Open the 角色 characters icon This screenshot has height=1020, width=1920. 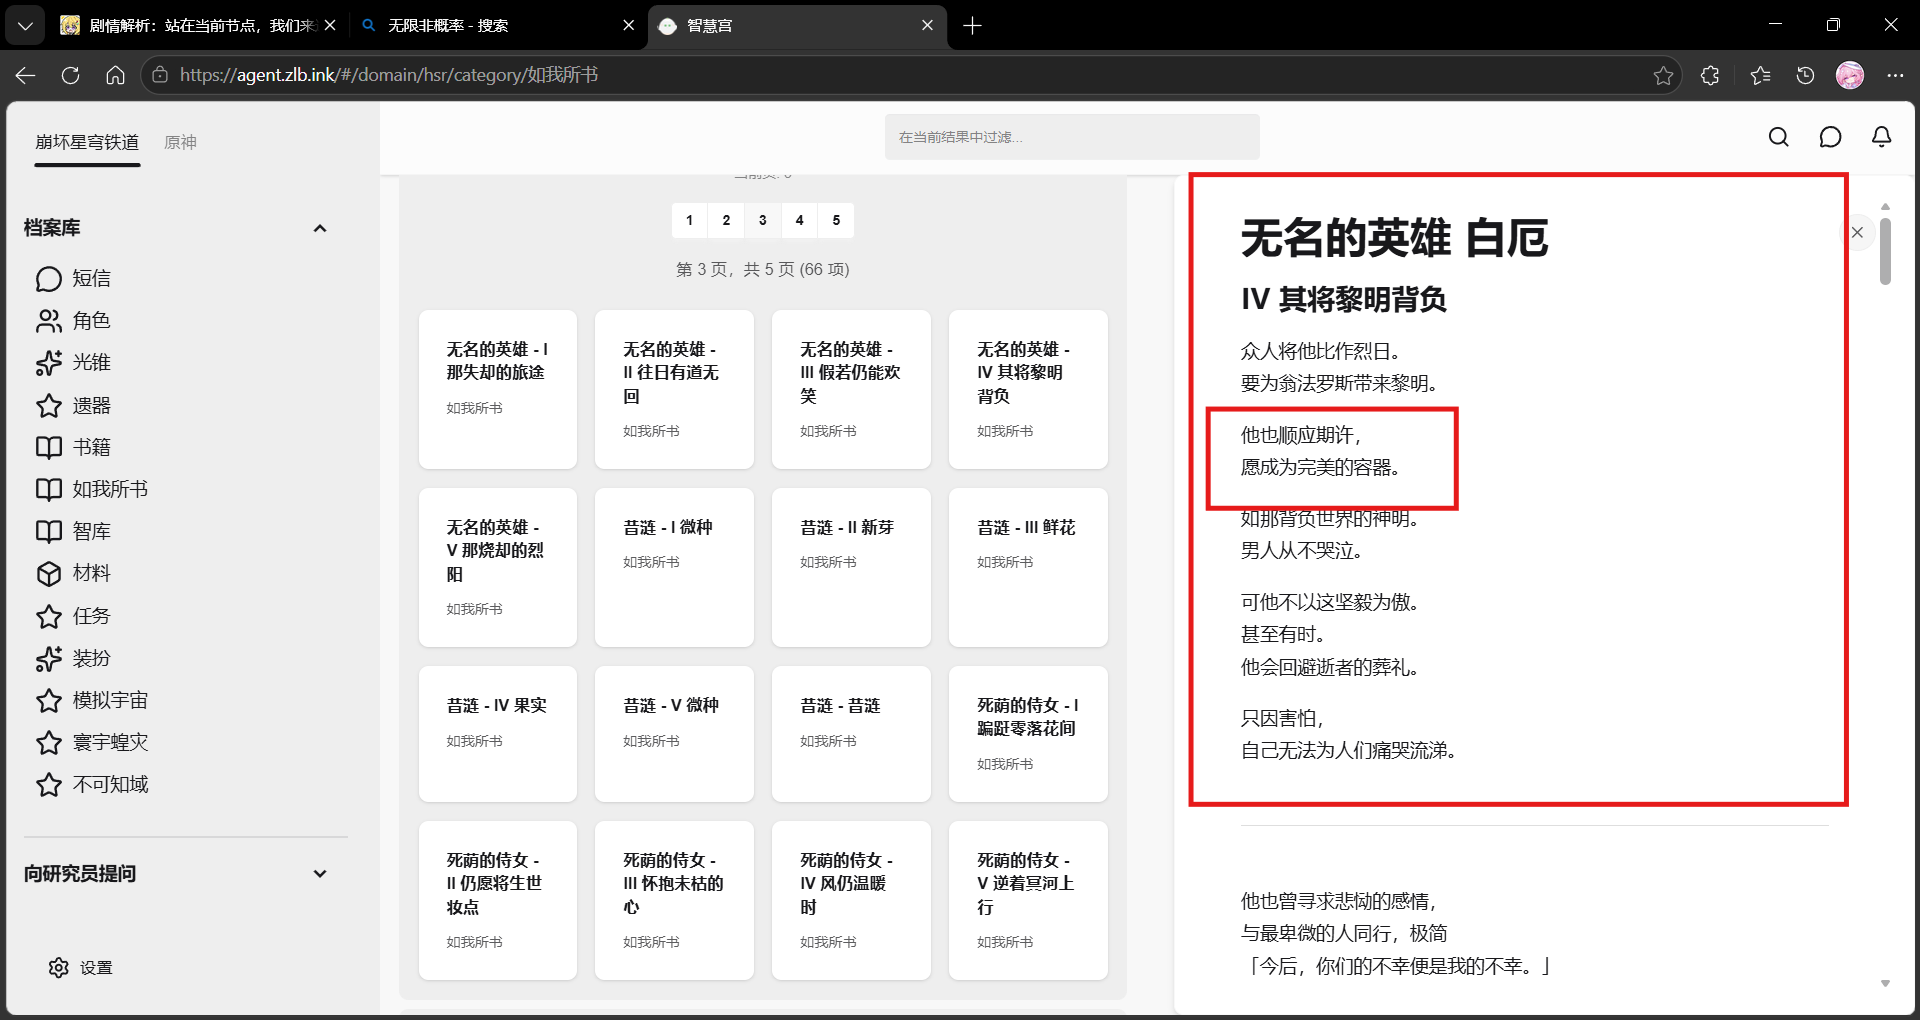(x=49, y=321)
